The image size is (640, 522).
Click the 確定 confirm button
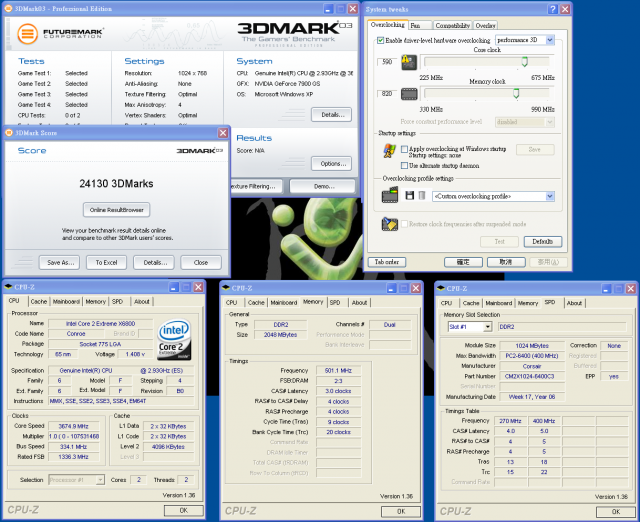pos(463,262)
